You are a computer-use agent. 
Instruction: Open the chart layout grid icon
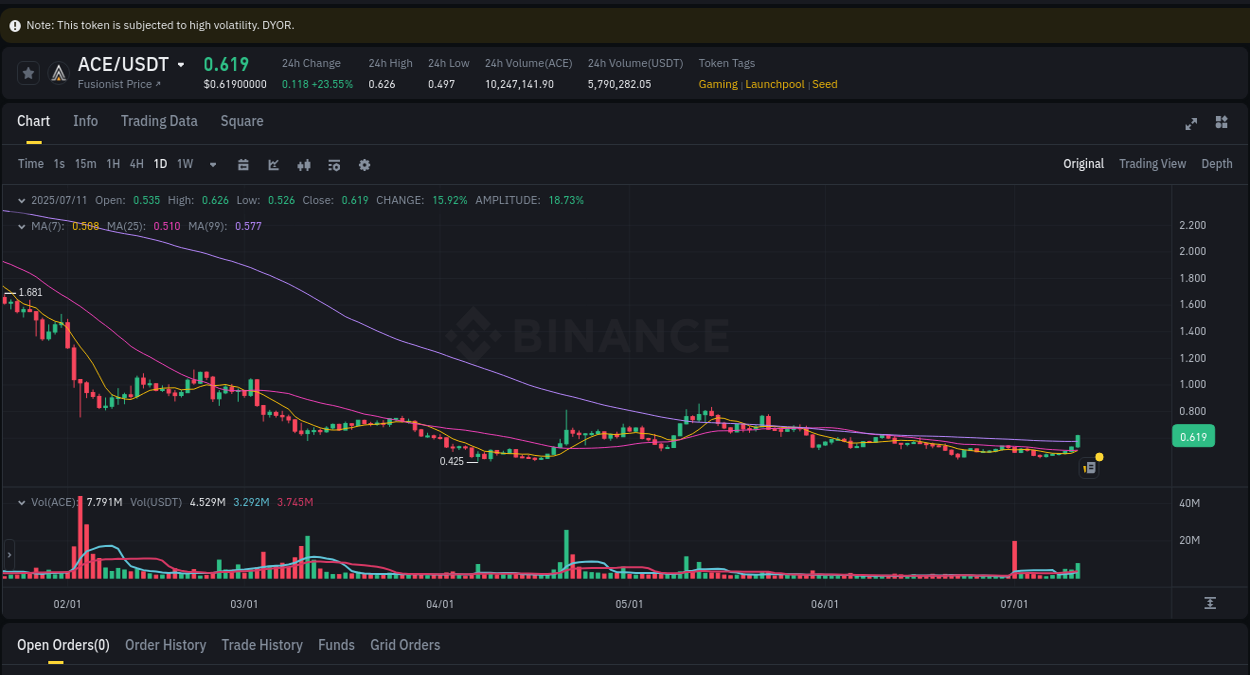tap(1221, 123)
